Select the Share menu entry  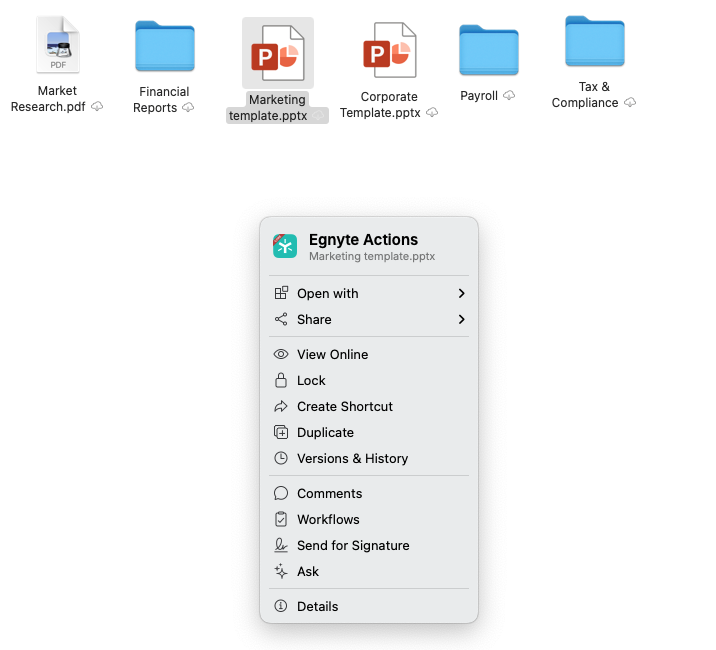[x=314, y=319]
